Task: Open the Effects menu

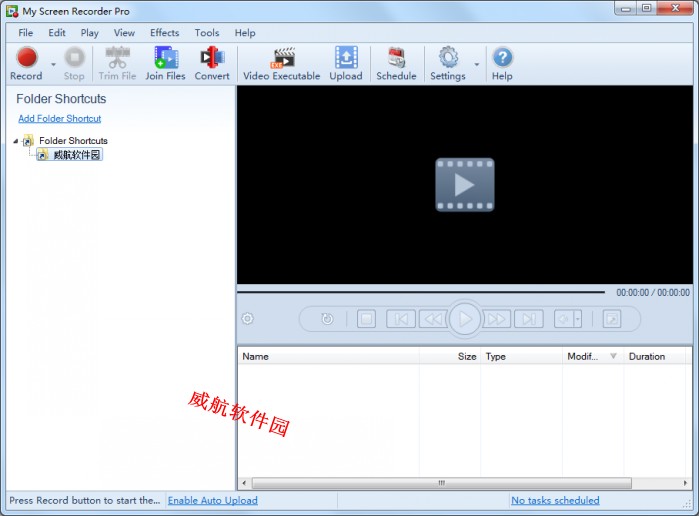Action: [164, 33]
